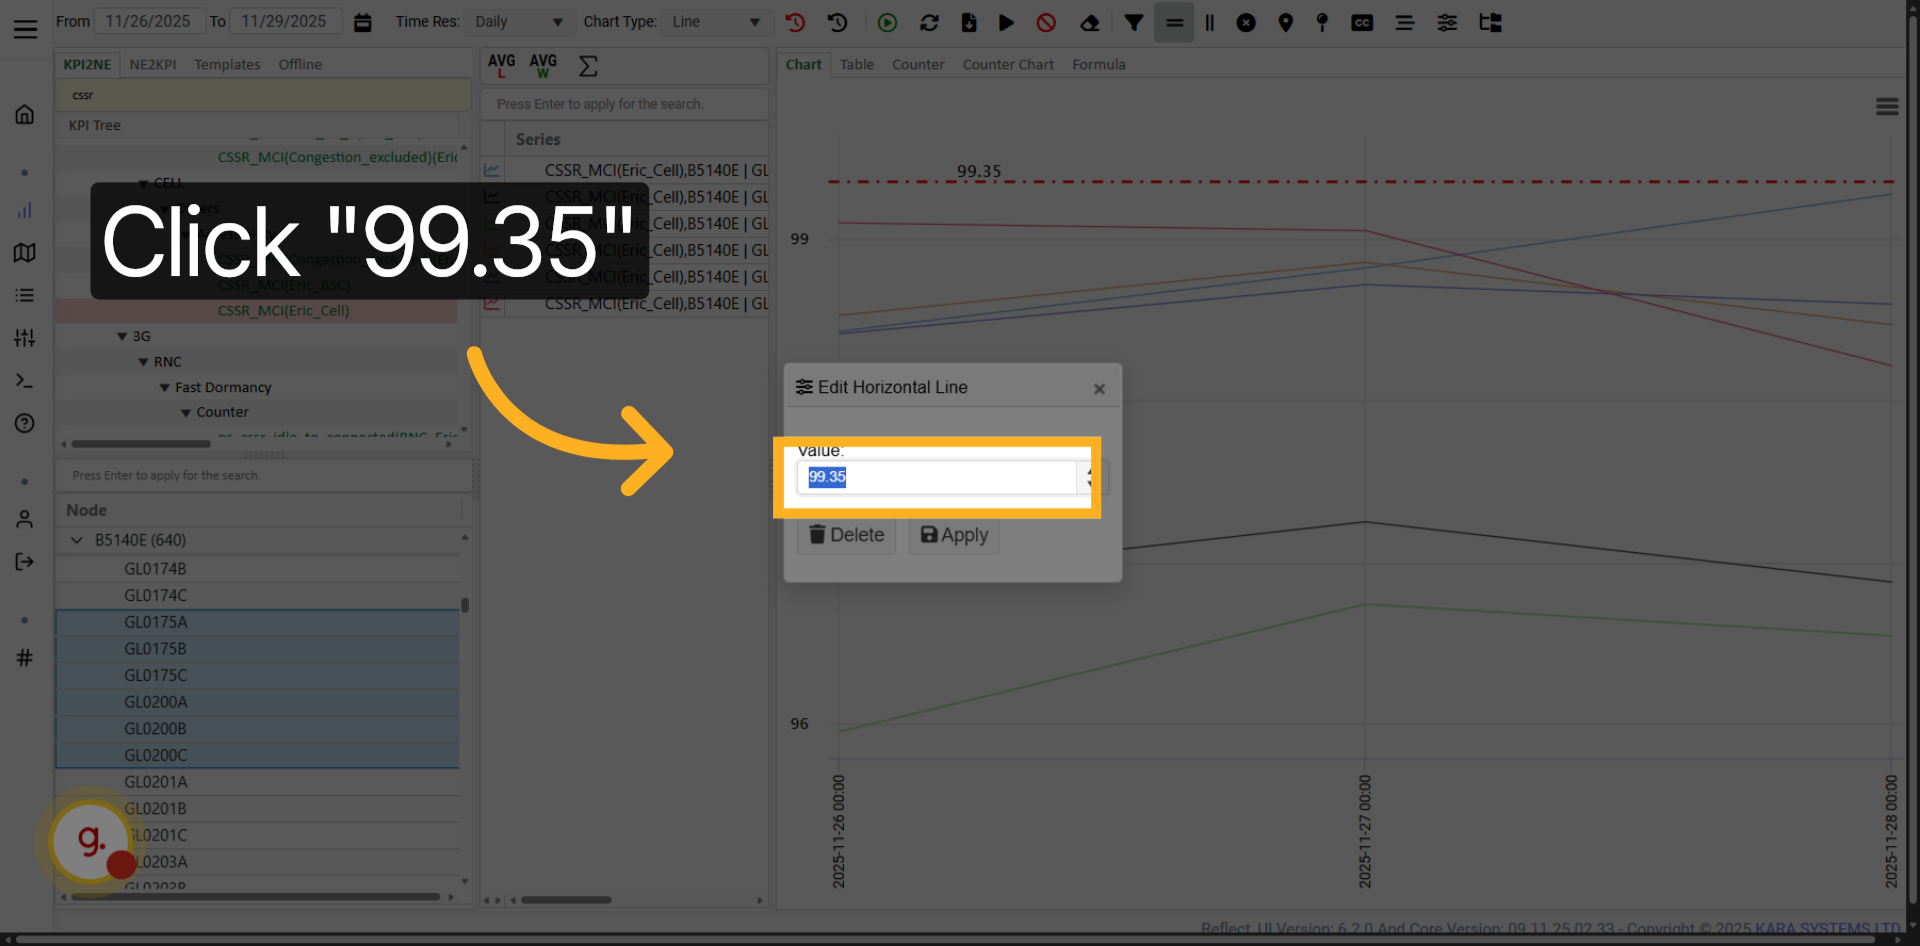
Task: Open terminal console in sidebar
Action: pos(25,381)
